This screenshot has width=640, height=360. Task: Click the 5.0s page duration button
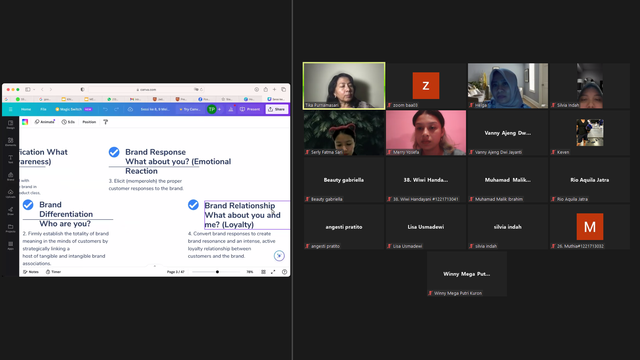click(x=68, y=122)
